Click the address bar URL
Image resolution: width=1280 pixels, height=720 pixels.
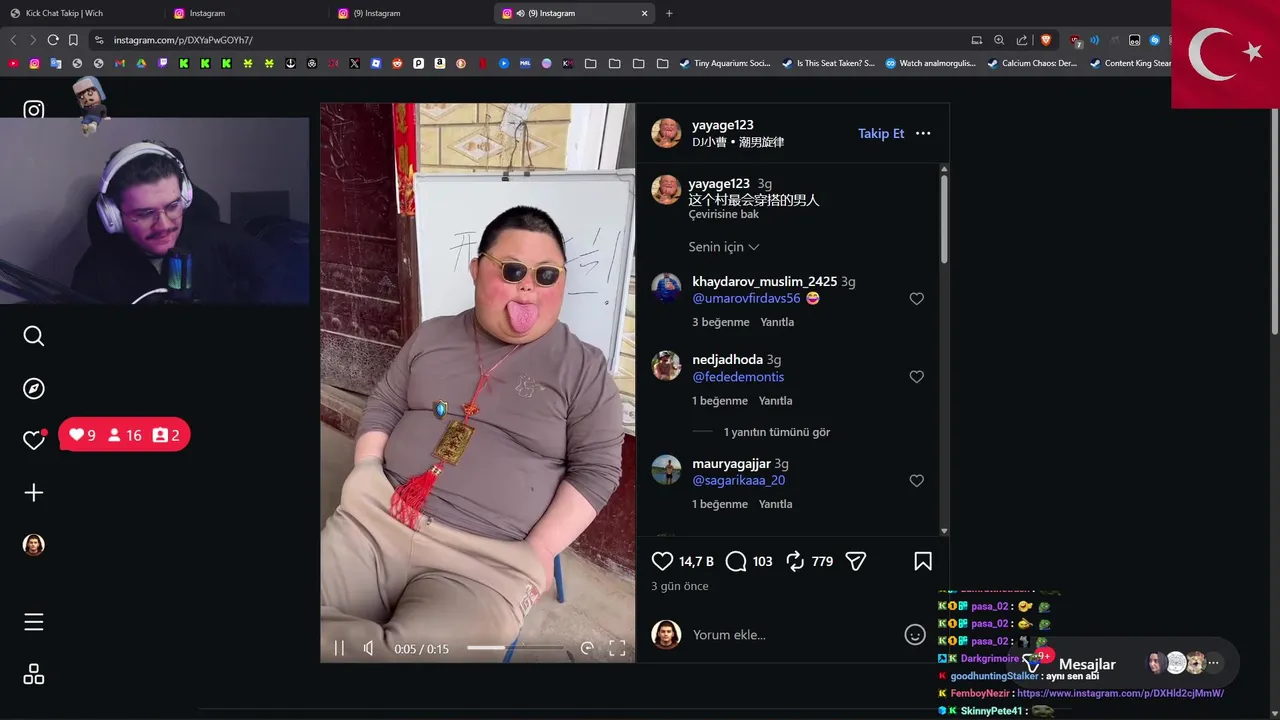click(183, 40)
